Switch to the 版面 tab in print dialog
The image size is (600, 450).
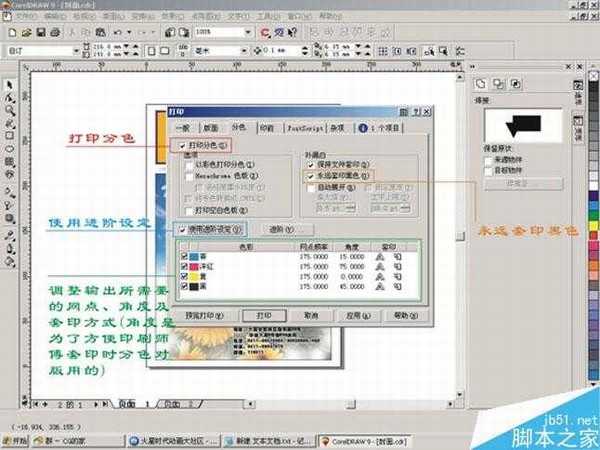tap(211, 128)
